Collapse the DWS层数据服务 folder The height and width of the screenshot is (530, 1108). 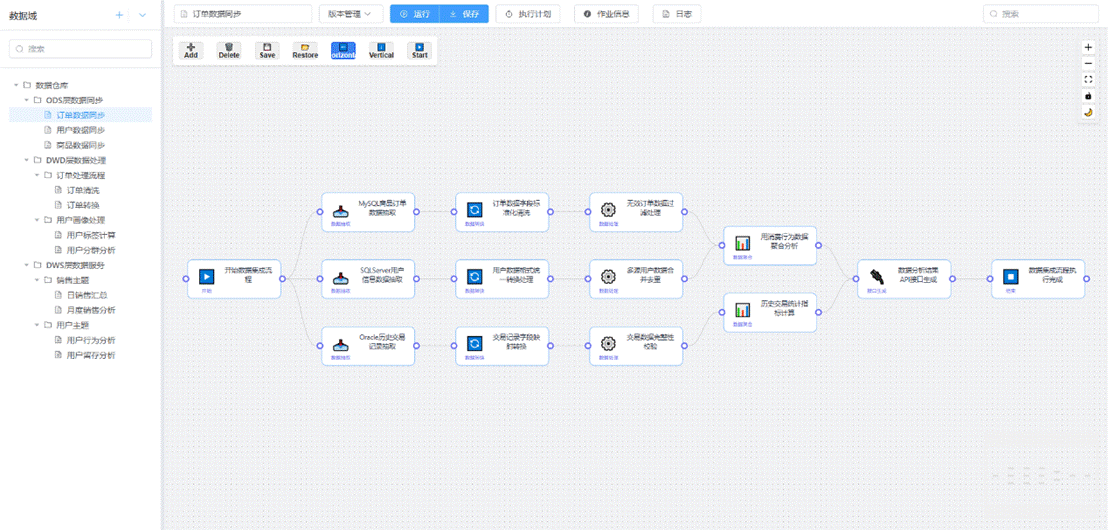tap(27, 265)
